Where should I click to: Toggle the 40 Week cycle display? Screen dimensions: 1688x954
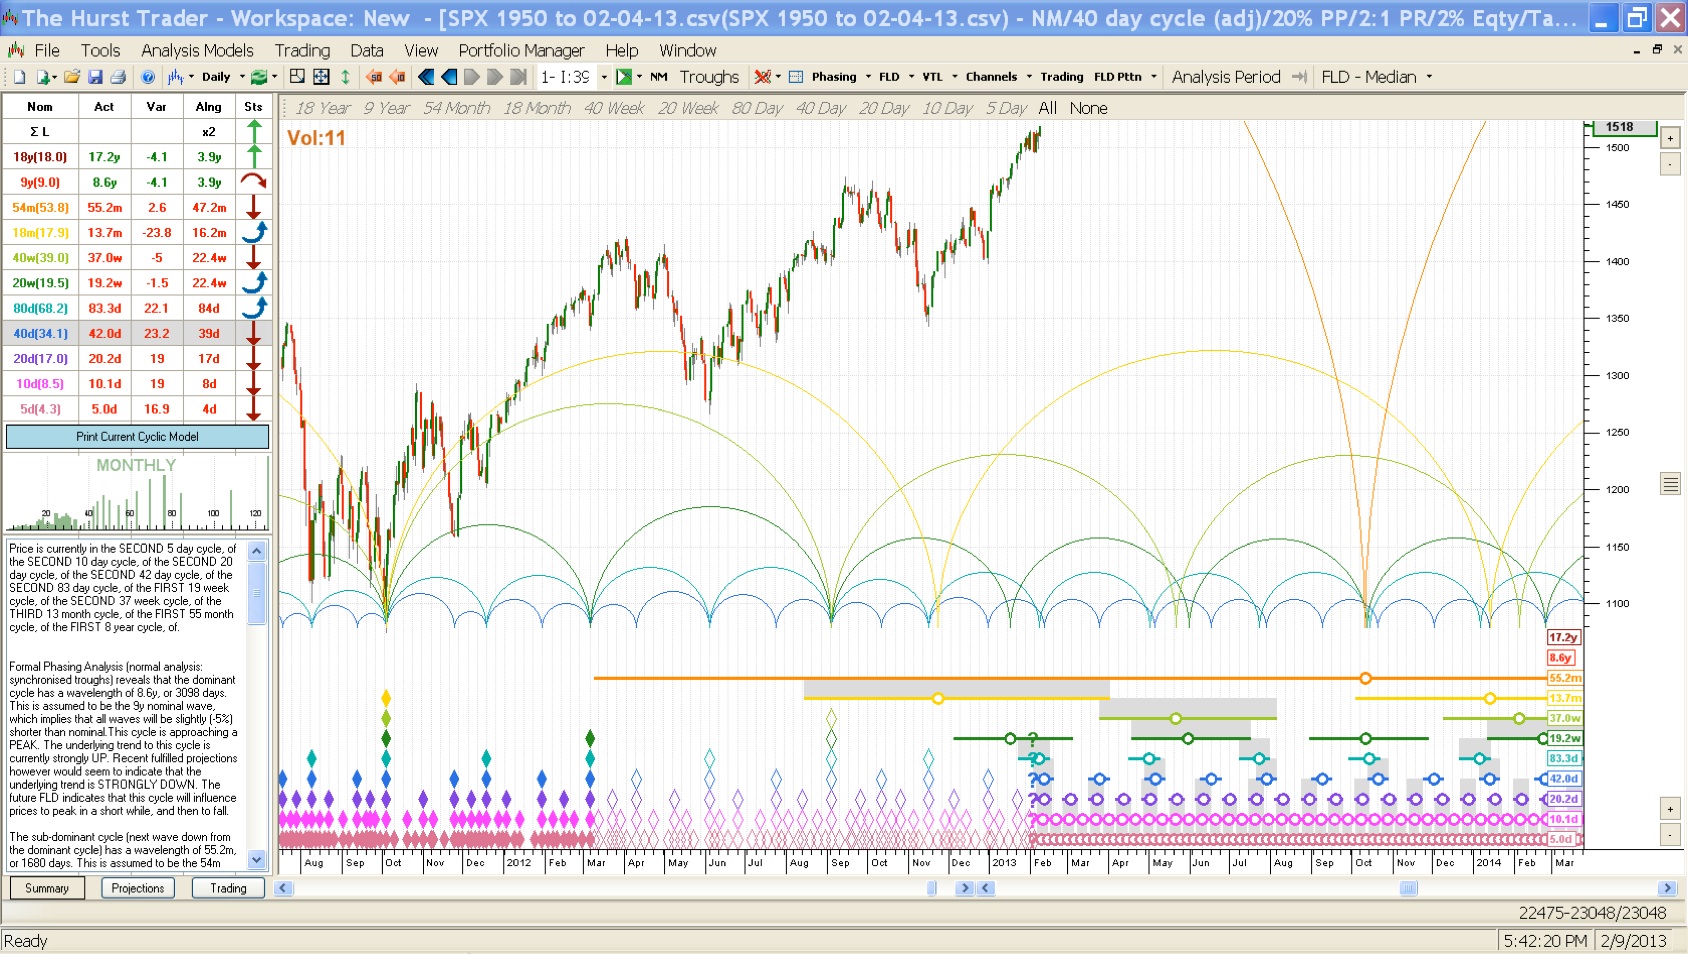[613, 108]
